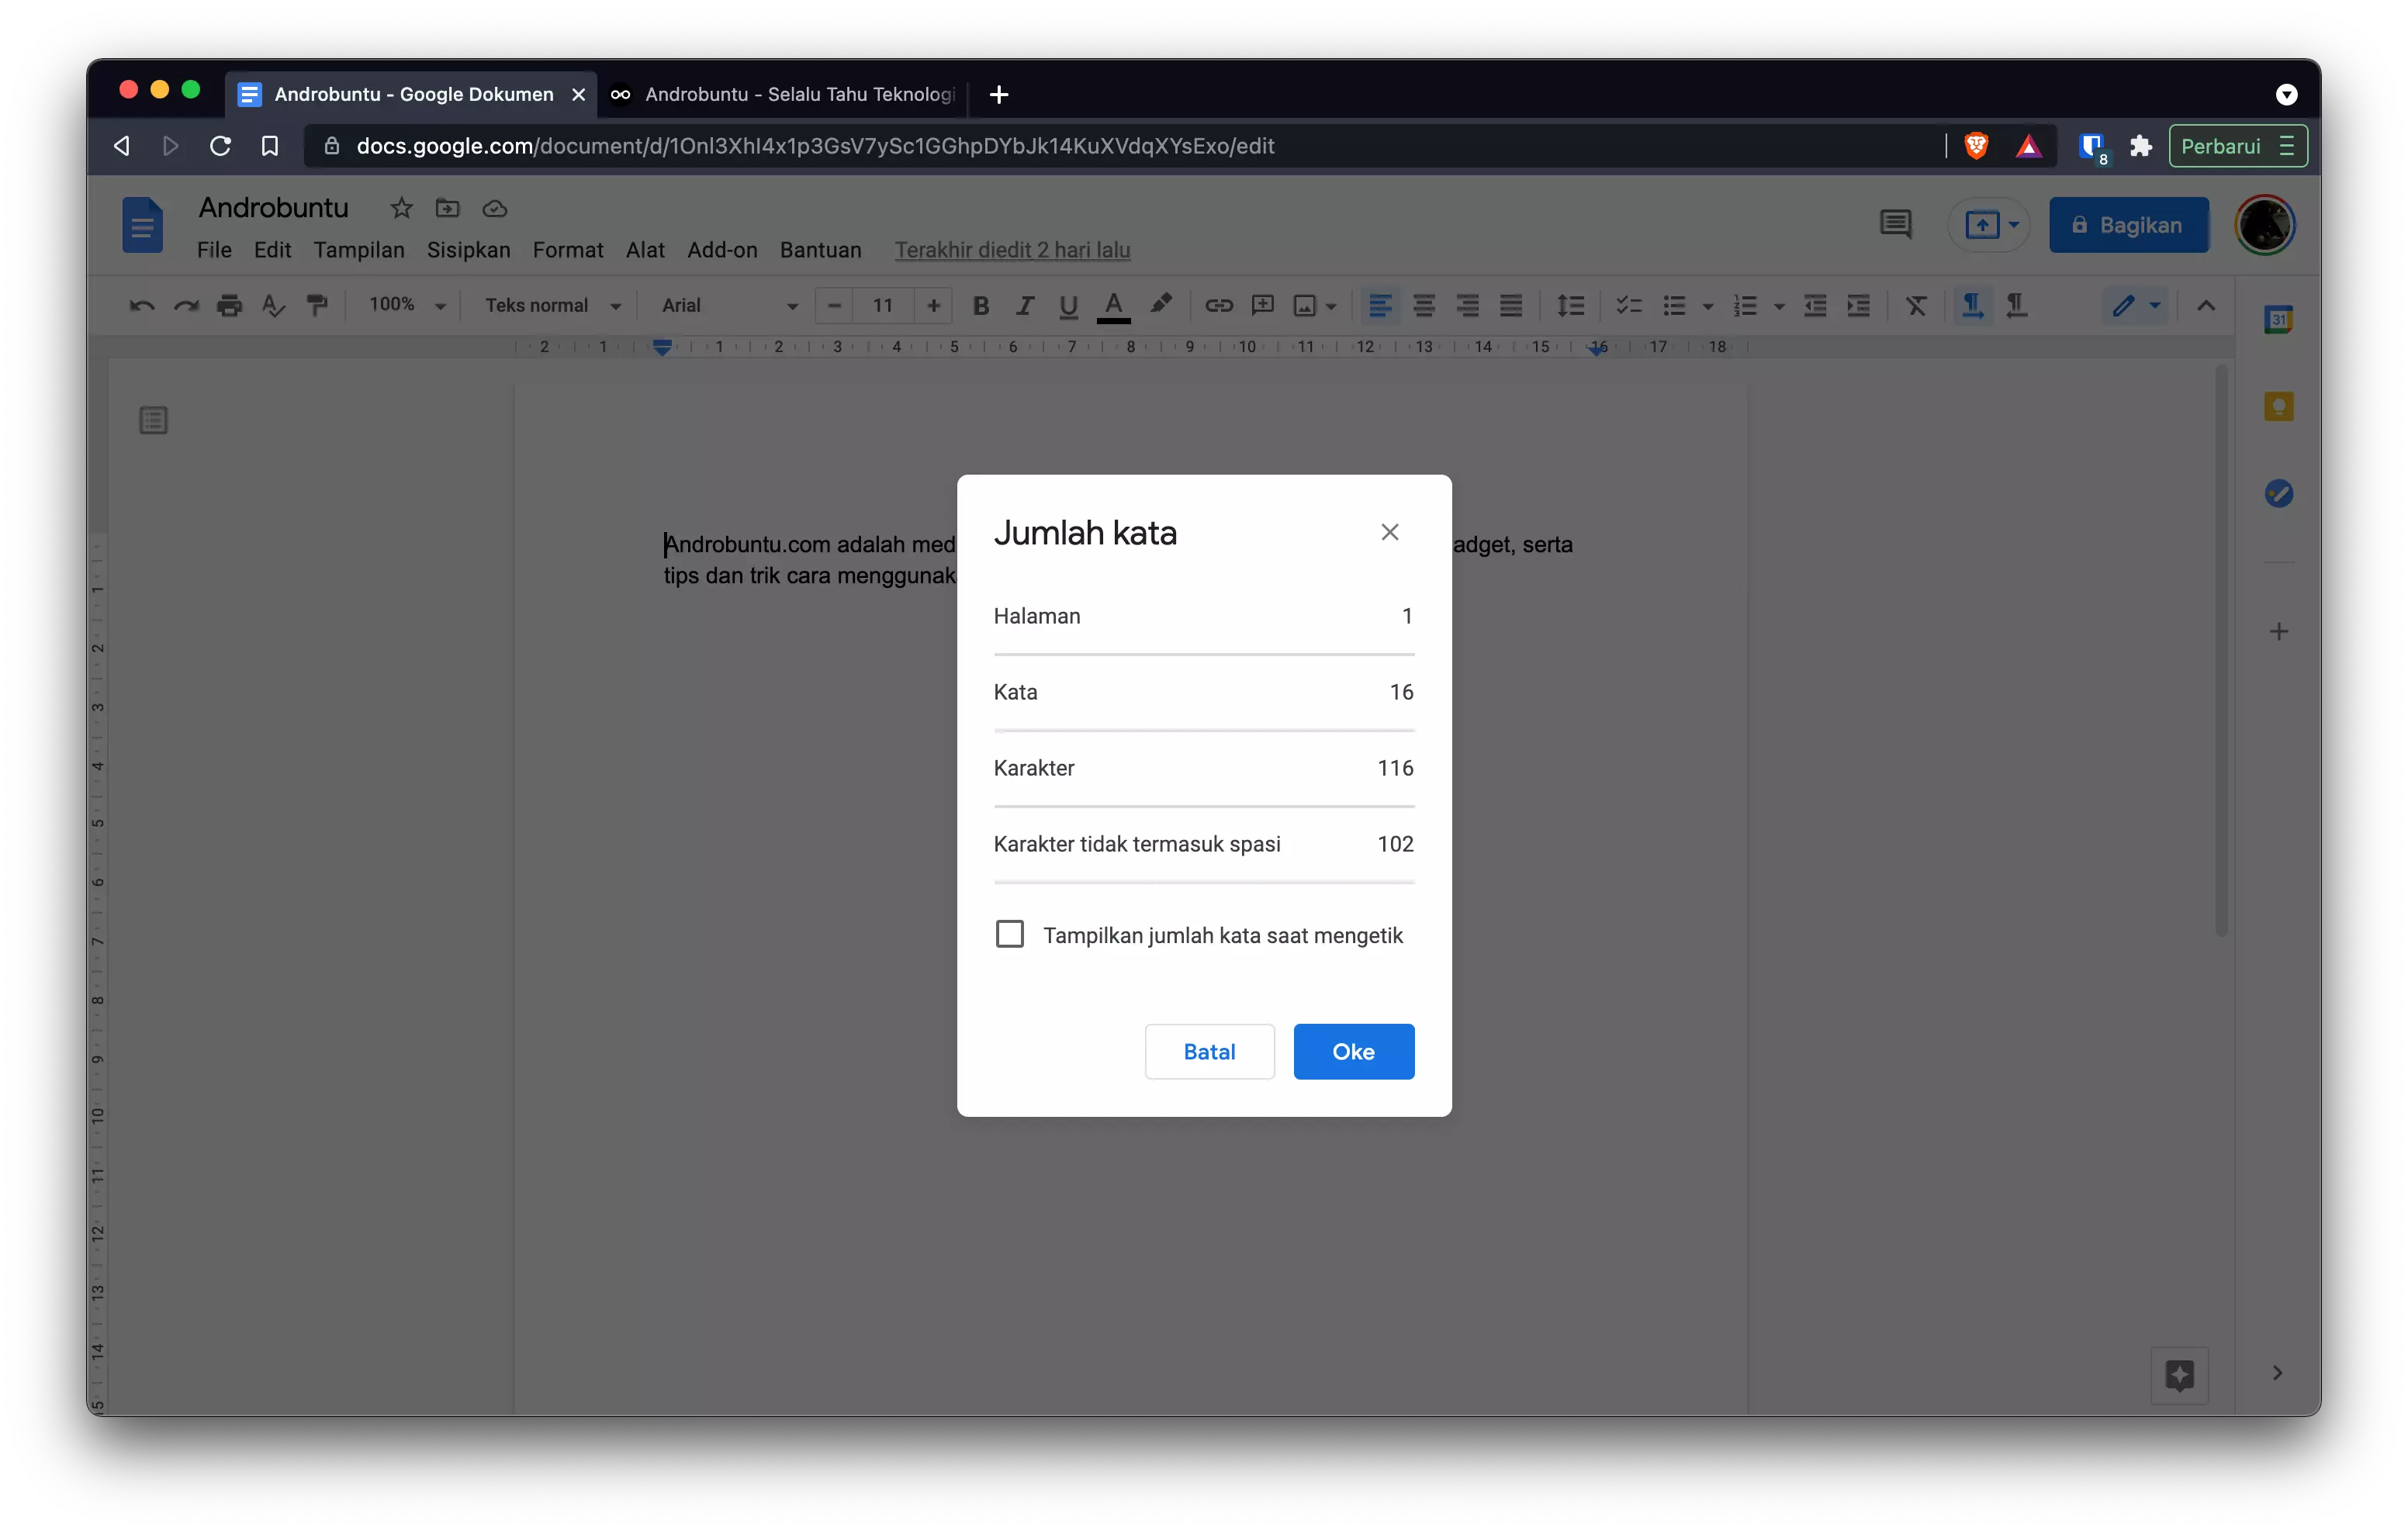Open the Teks normal style dropdown
This screenshot has width=2408, height=1531.
point(552,306)
